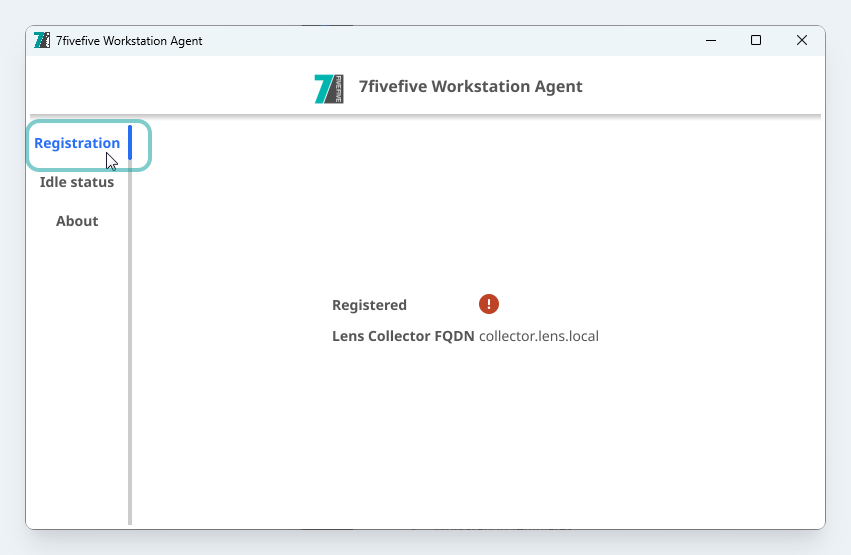Click the "Registered" status label

369,305
